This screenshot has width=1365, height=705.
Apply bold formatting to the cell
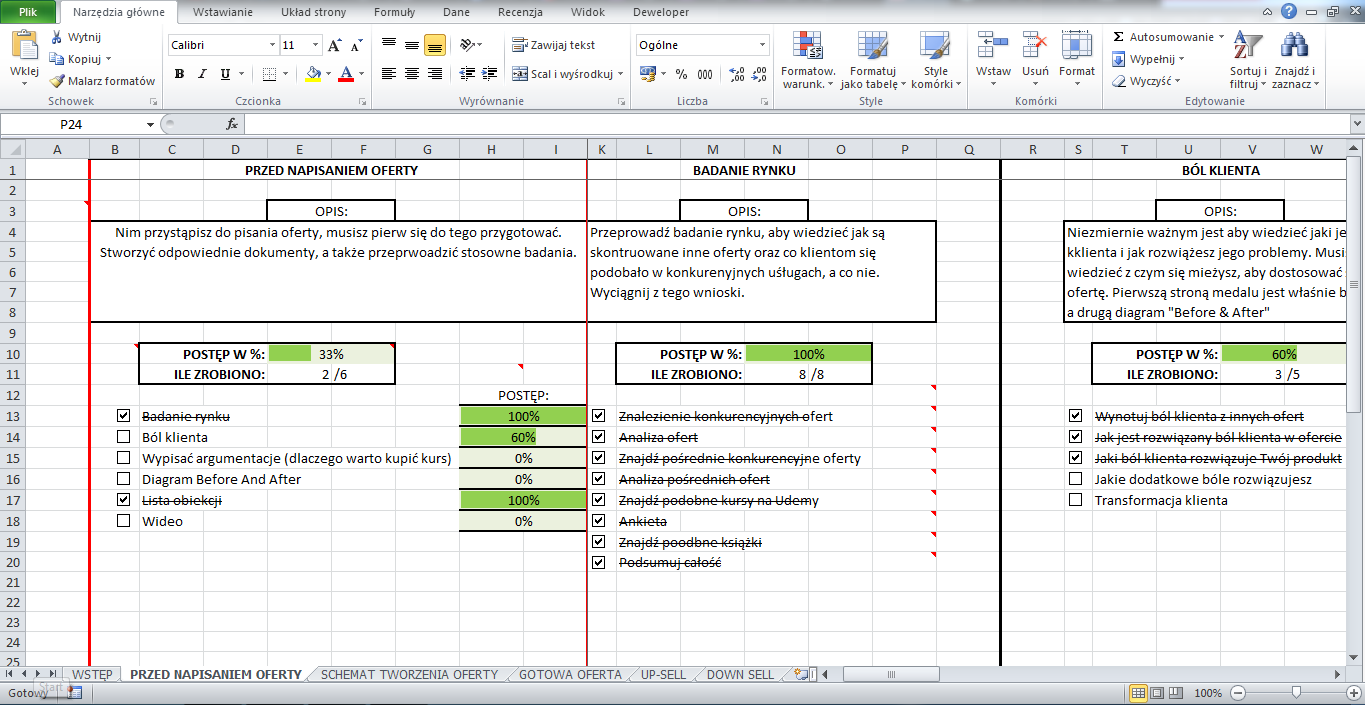click(180, 74)
